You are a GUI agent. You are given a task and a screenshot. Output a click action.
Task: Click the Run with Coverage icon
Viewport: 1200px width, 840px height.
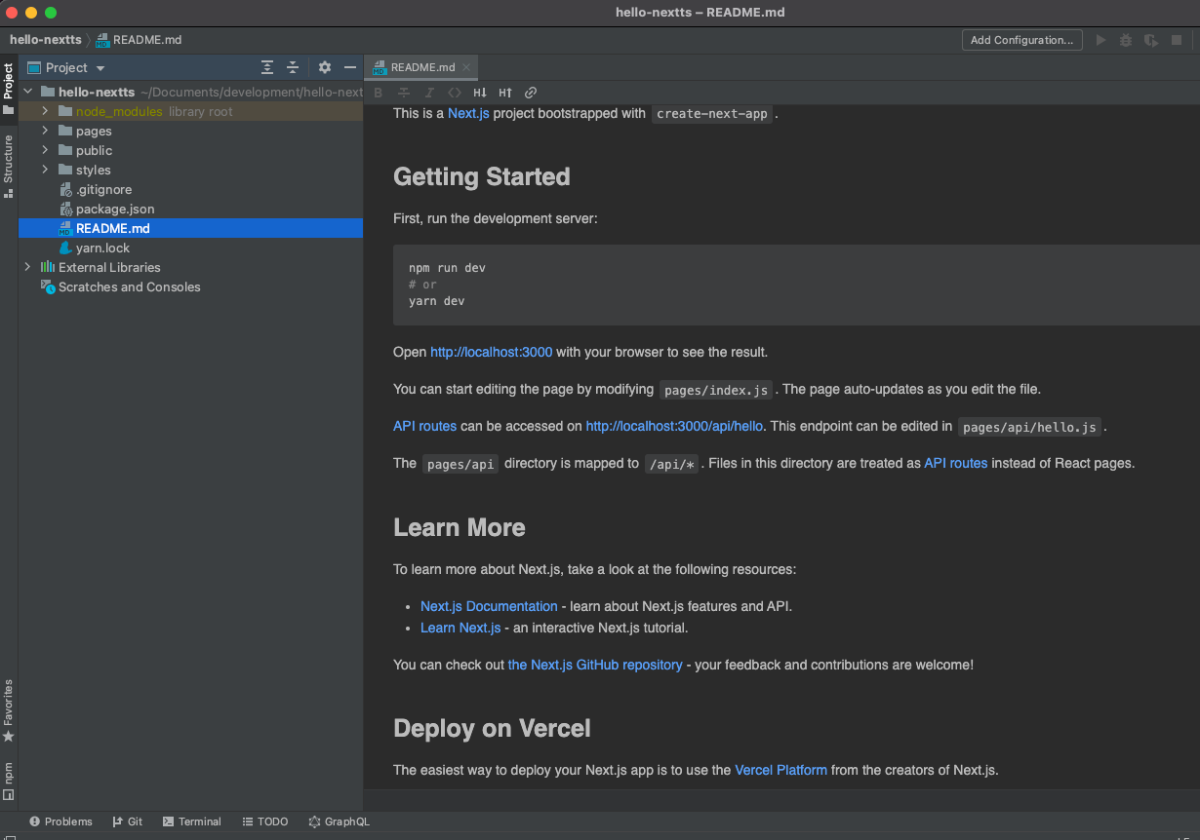tap(1151, 40)
